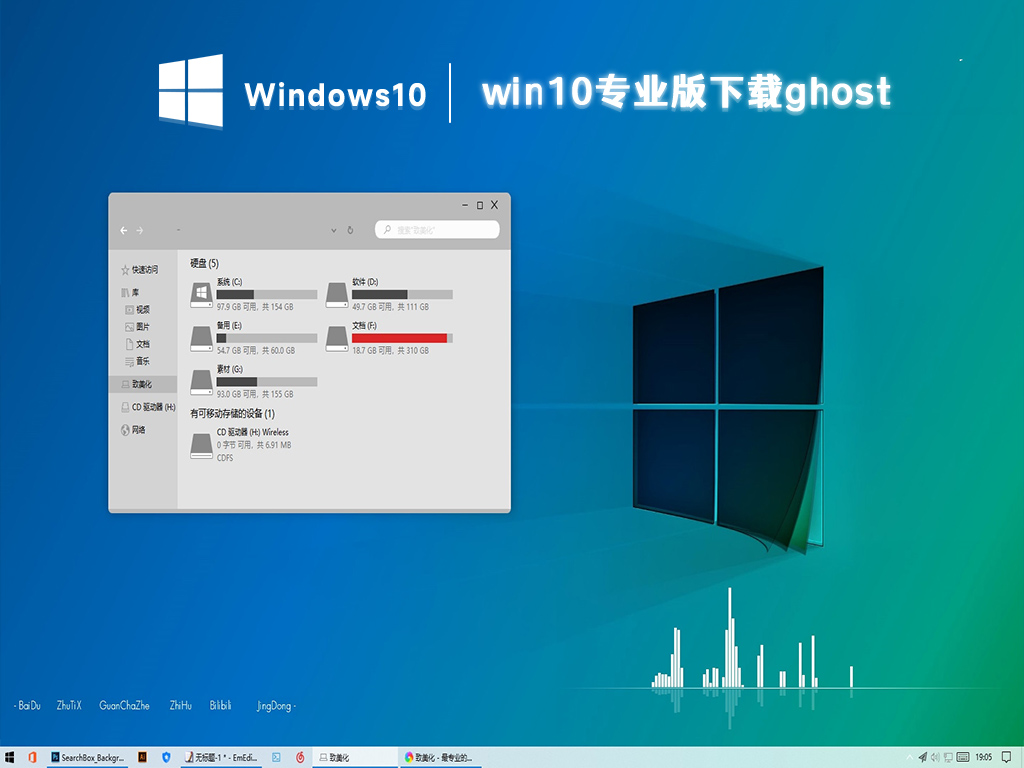1024x768 pixels.
Task: Switch to the EmEditor taskbar window
Action: pos(225,757)
